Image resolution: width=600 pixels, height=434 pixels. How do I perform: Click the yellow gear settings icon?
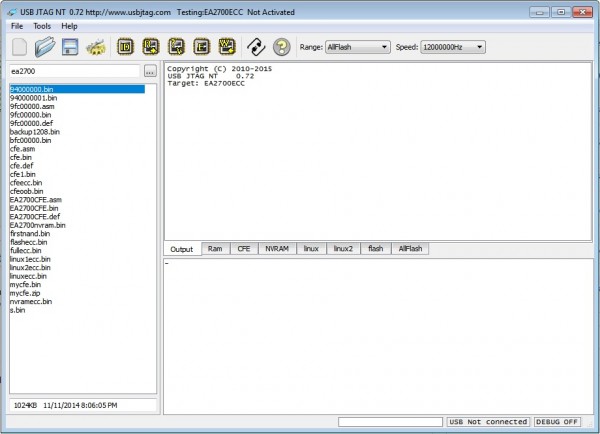[x=96, y=47]
